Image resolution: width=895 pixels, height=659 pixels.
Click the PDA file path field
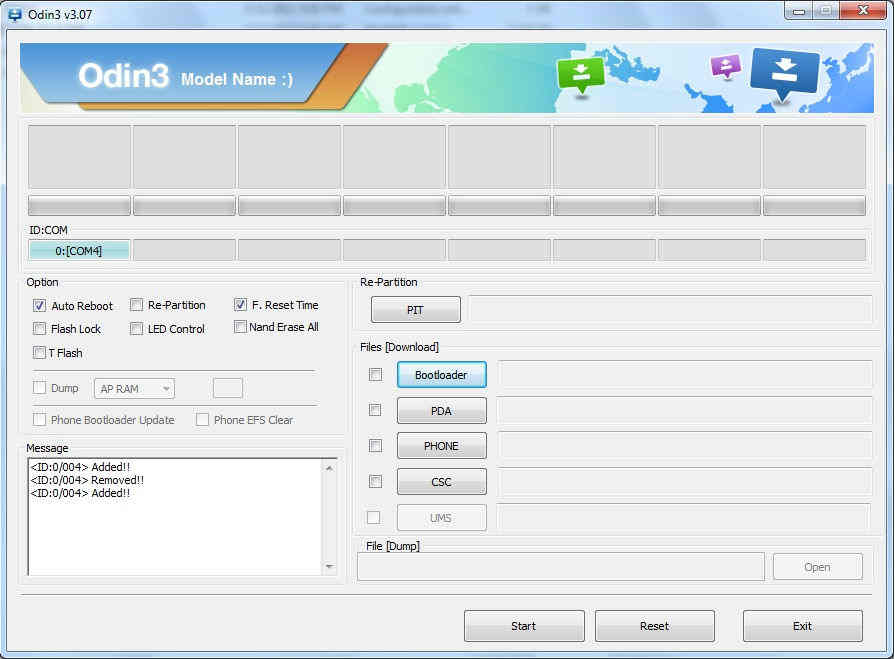[x=685, y=410]
